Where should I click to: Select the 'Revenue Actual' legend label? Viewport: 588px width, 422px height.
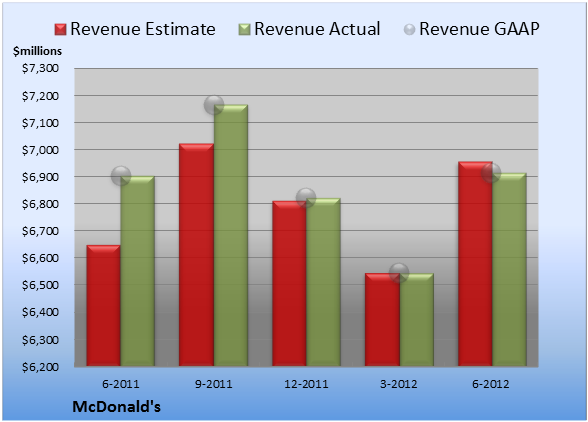pyautogui.click(x=317, y=29)
